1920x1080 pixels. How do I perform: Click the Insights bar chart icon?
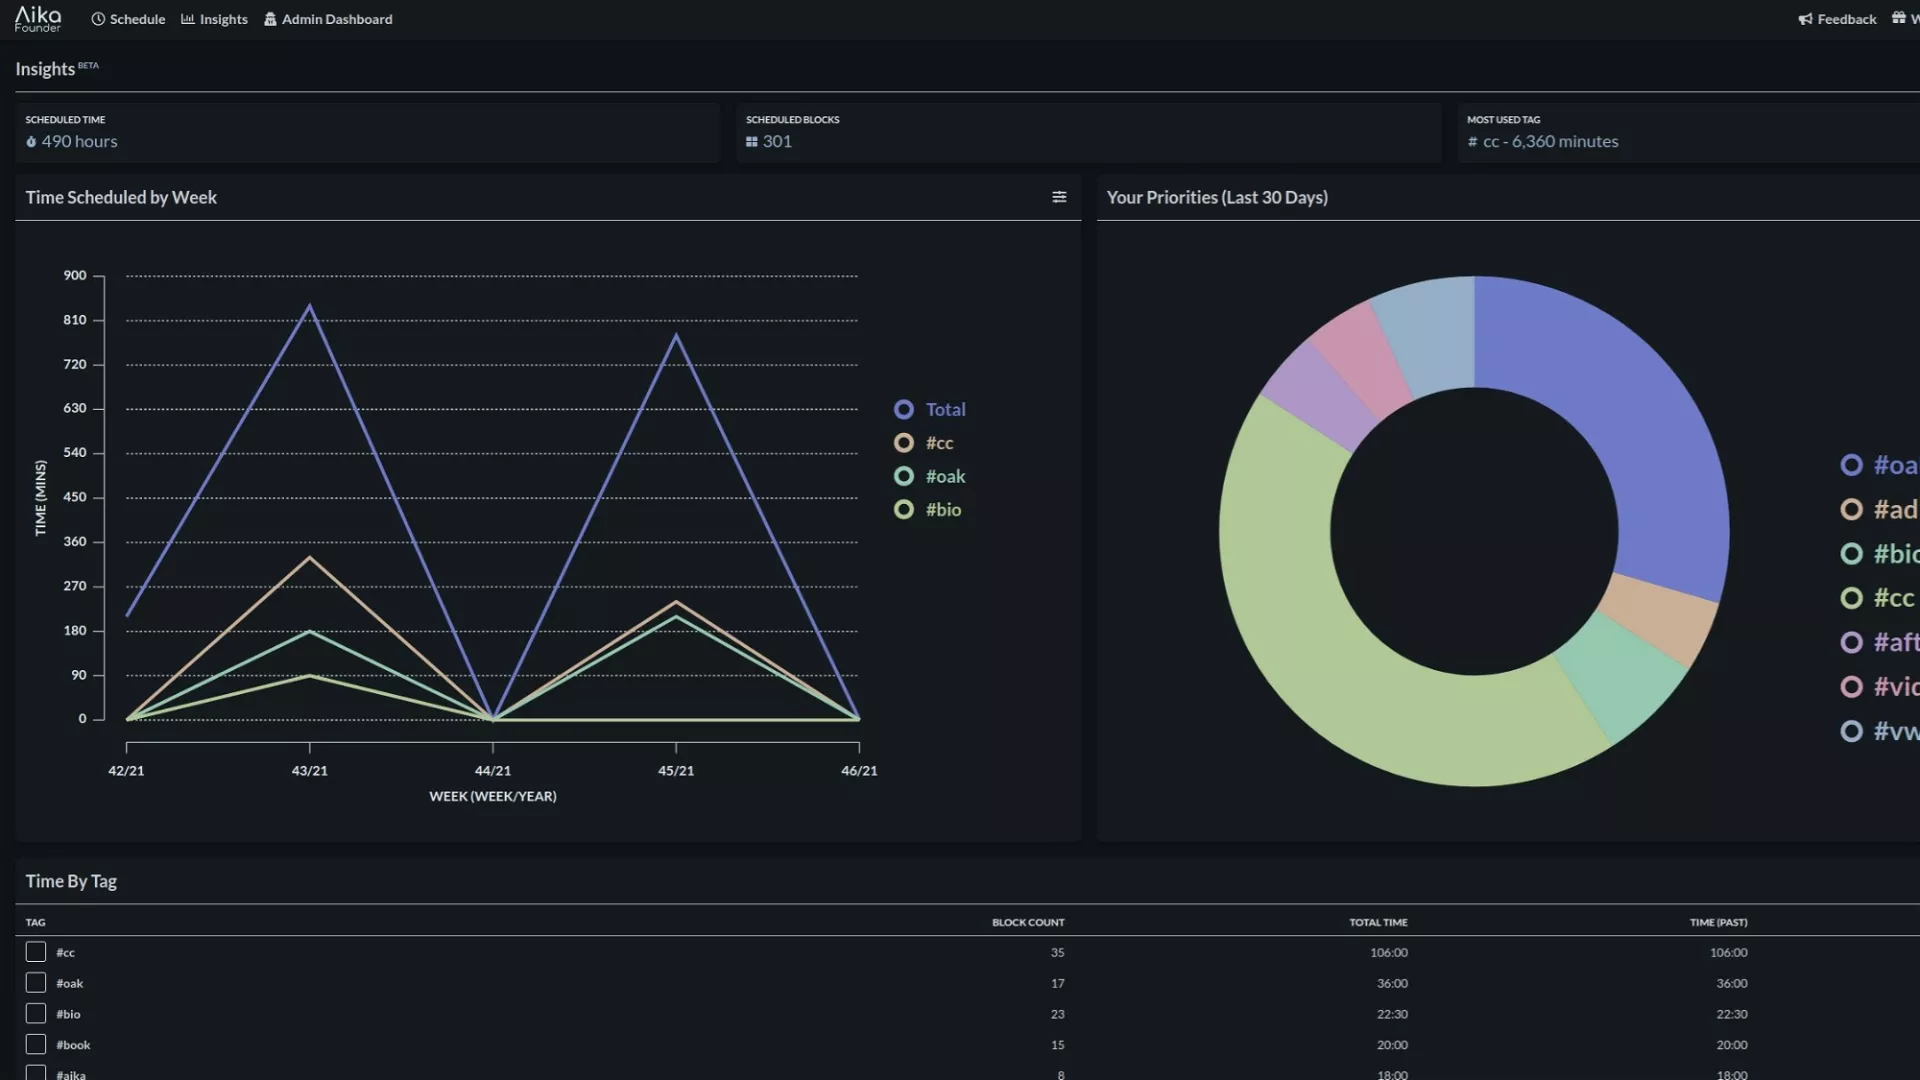coord(188,19)
